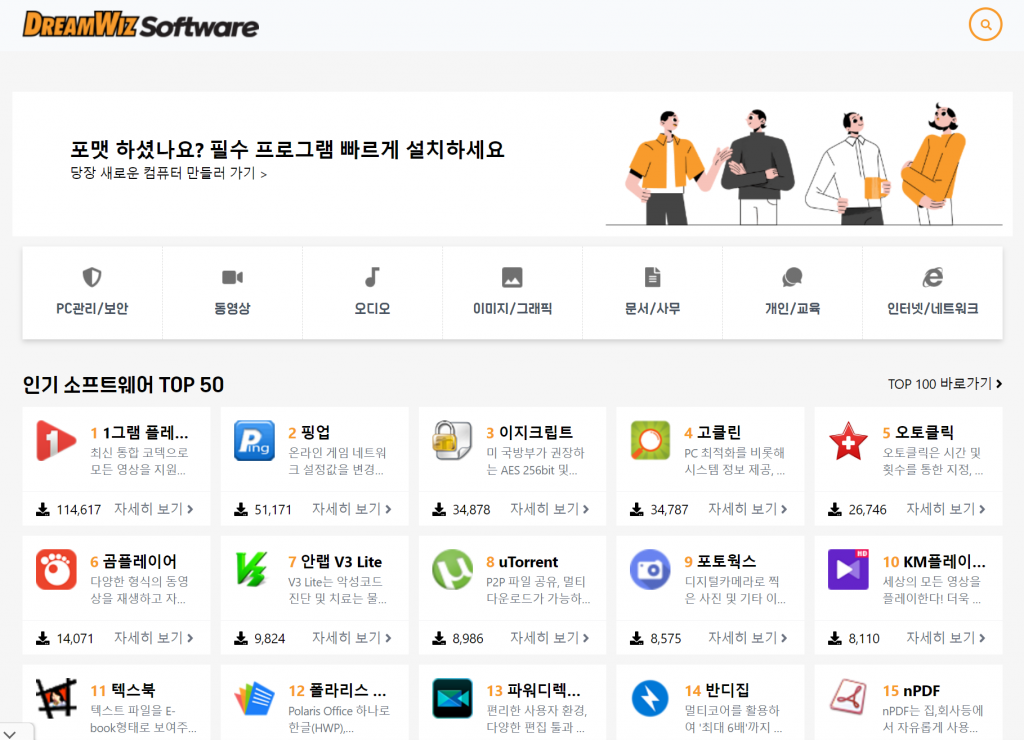1024x740 pixels.
Task: Select the 동영상 category label
Action: pyautogui.click(x=232, y=308)
